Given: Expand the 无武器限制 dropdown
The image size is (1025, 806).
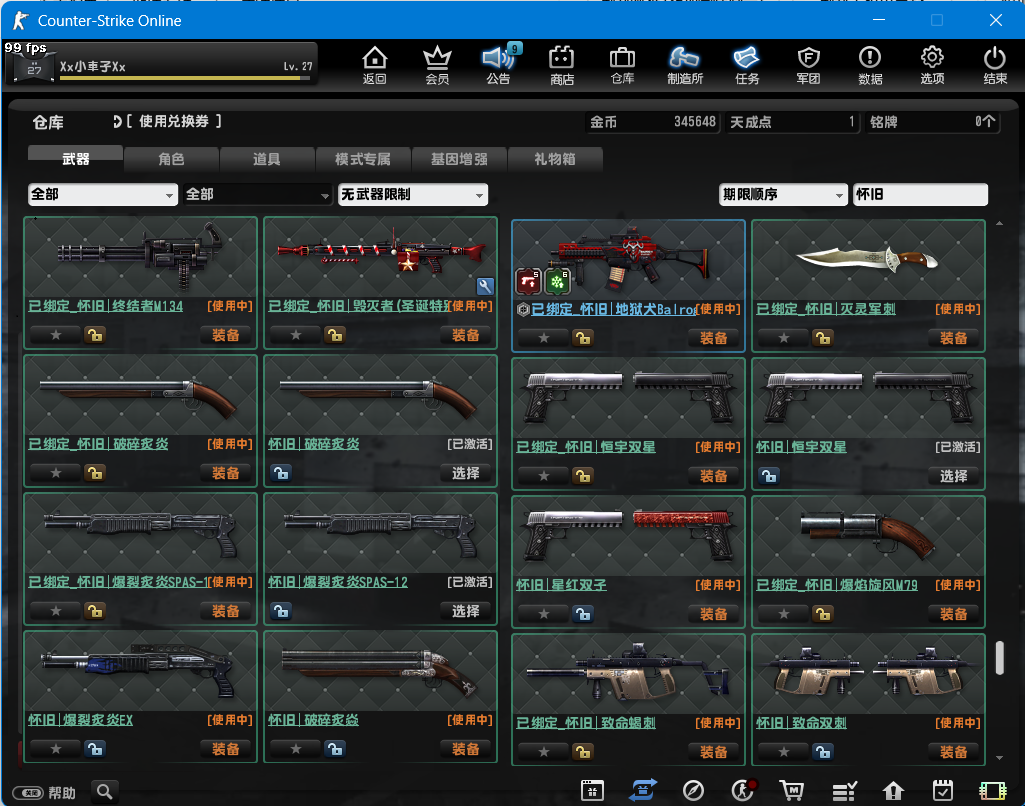Looking at the screenshot, I should pos(412,194).
